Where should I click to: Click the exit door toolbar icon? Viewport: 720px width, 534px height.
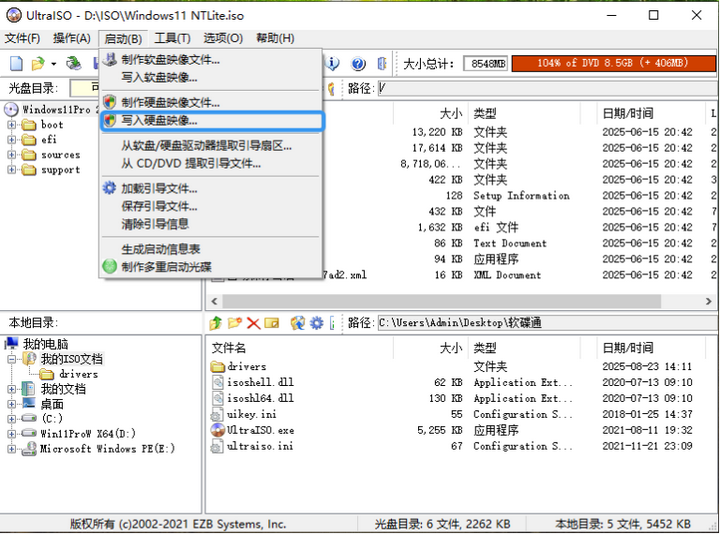click(382, 63)
